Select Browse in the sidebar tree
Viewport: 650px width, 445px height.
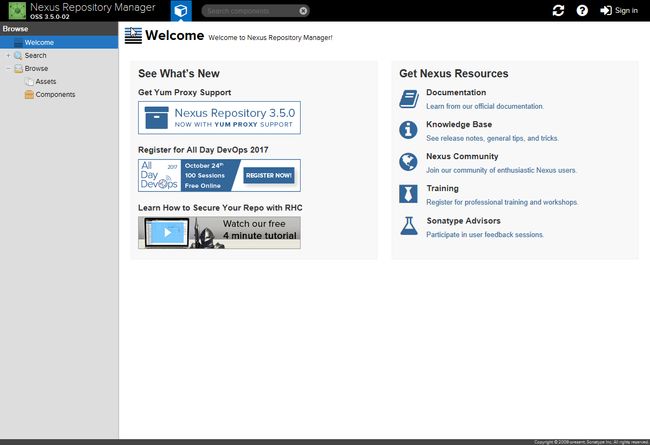click(x=36, y=68)
